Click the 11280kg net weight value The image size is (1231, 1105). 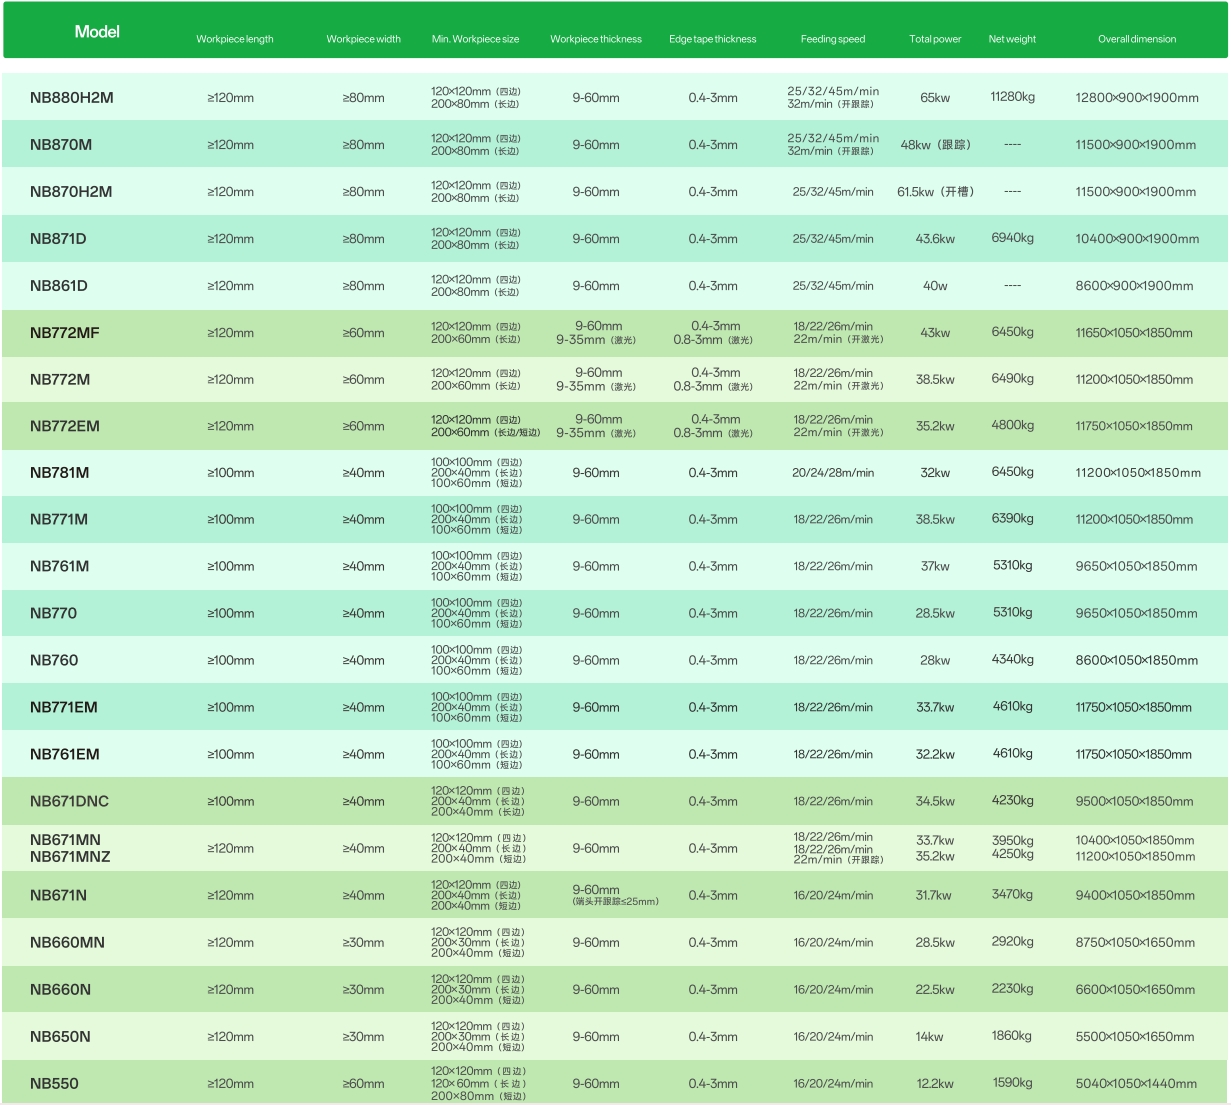1012,97
